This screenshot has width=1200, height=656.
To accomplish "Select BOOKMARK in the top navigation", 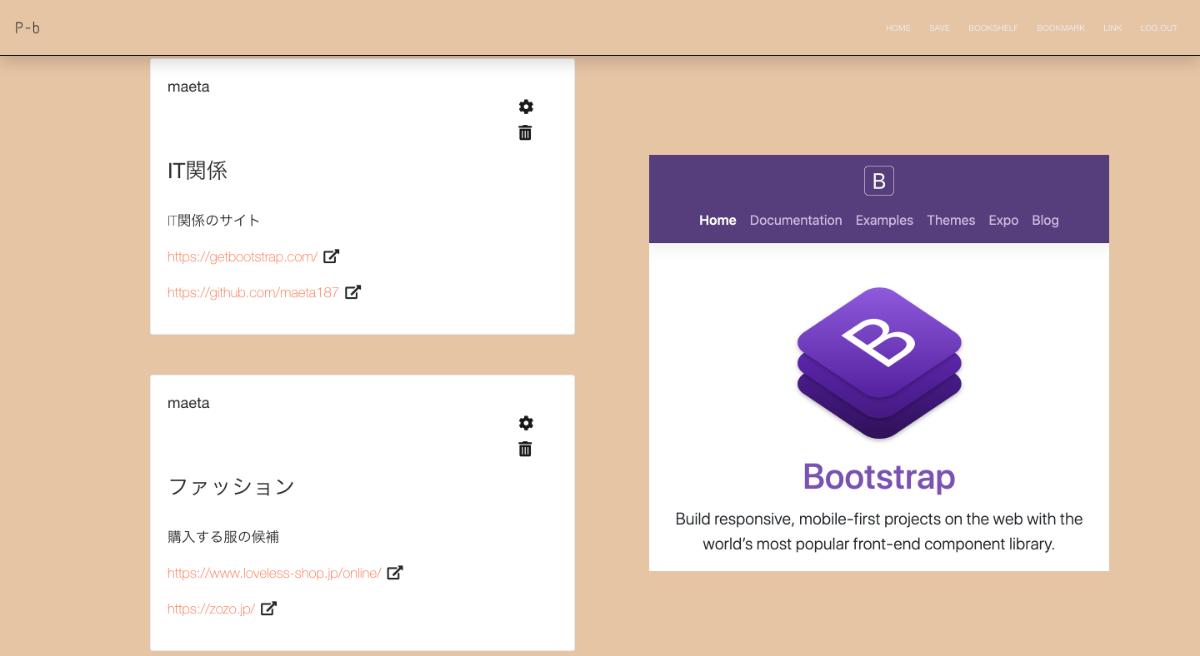I will [1060, 28].
